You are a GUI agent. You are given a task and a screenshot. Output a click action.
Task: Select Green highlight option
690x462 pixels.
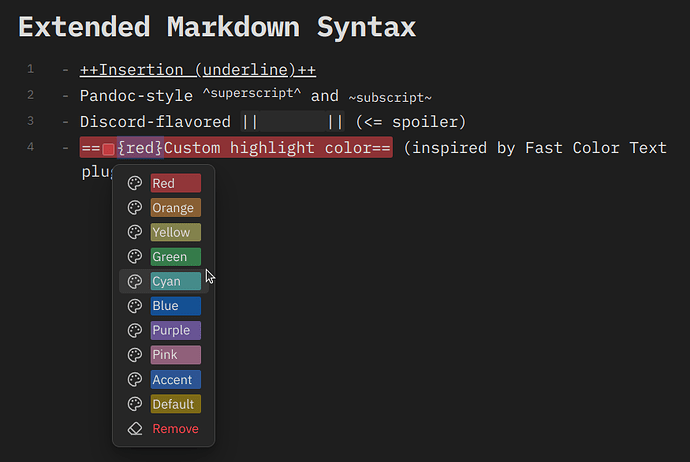point(176,257)
